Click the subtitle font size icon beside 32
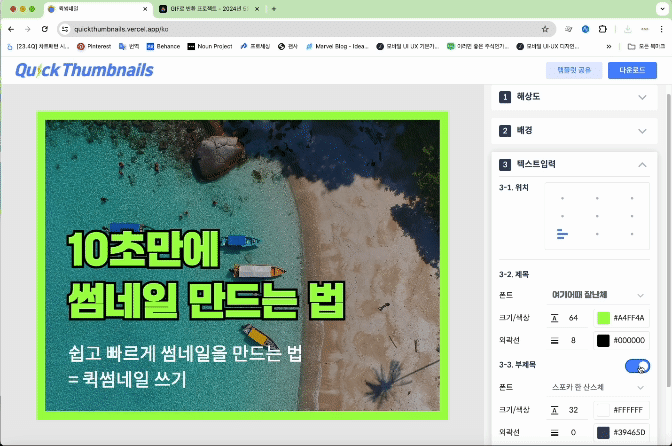Image resolution: width=672 pixels, height=446 pixels. (x=555, y=410)
